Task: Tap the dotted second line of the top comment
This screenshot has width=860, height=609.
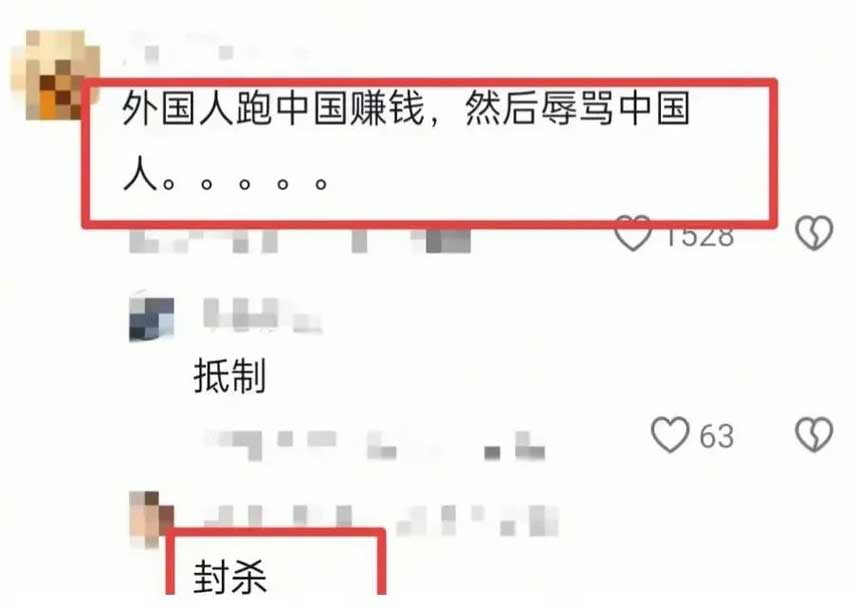Action: pos(225,173)
